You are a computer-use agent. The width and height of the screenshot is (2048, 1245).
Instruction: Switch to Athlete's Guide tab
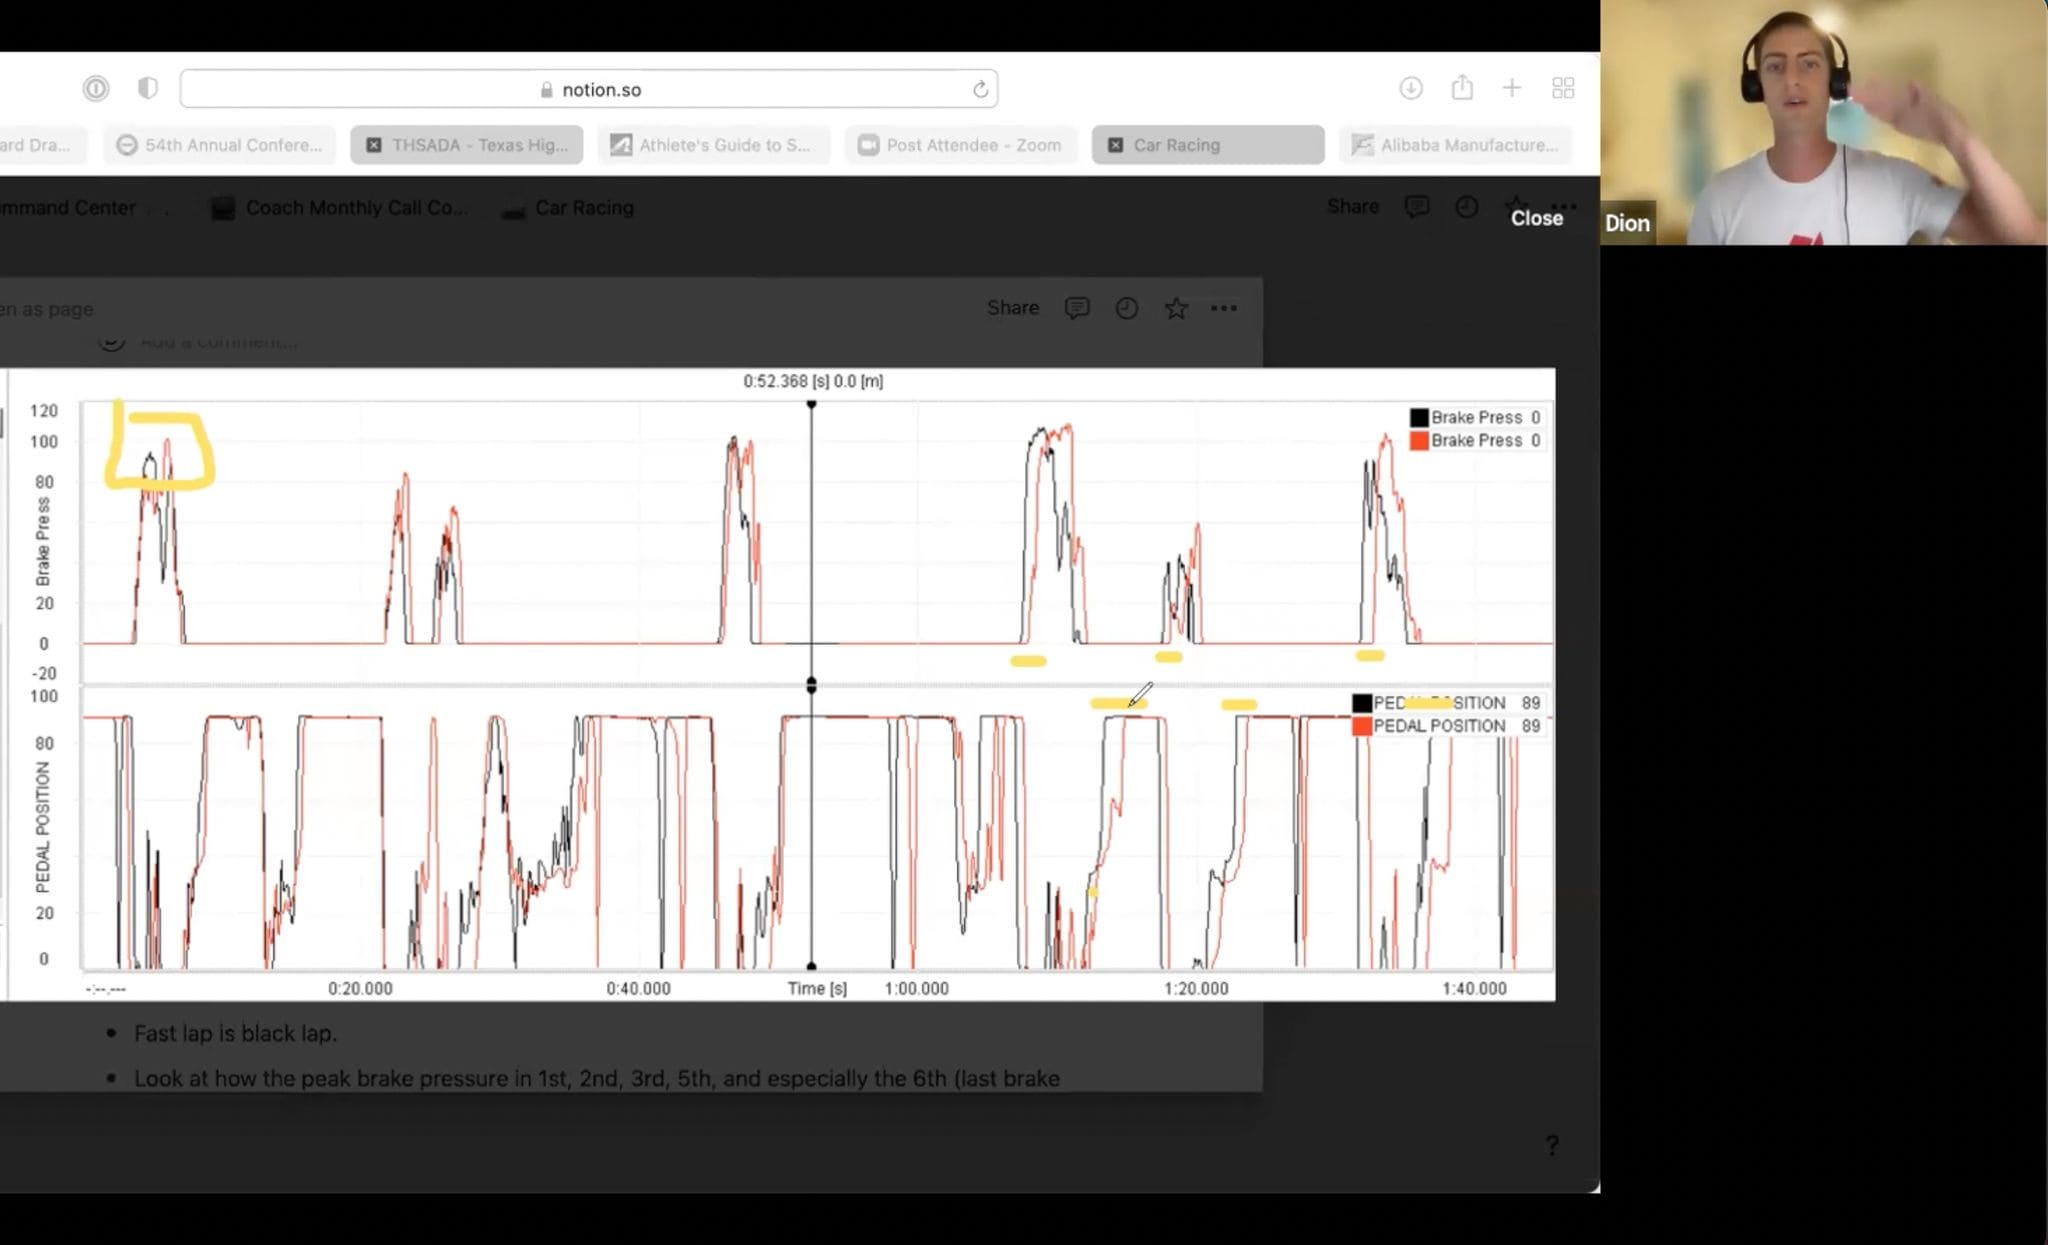tap(714, 145)
